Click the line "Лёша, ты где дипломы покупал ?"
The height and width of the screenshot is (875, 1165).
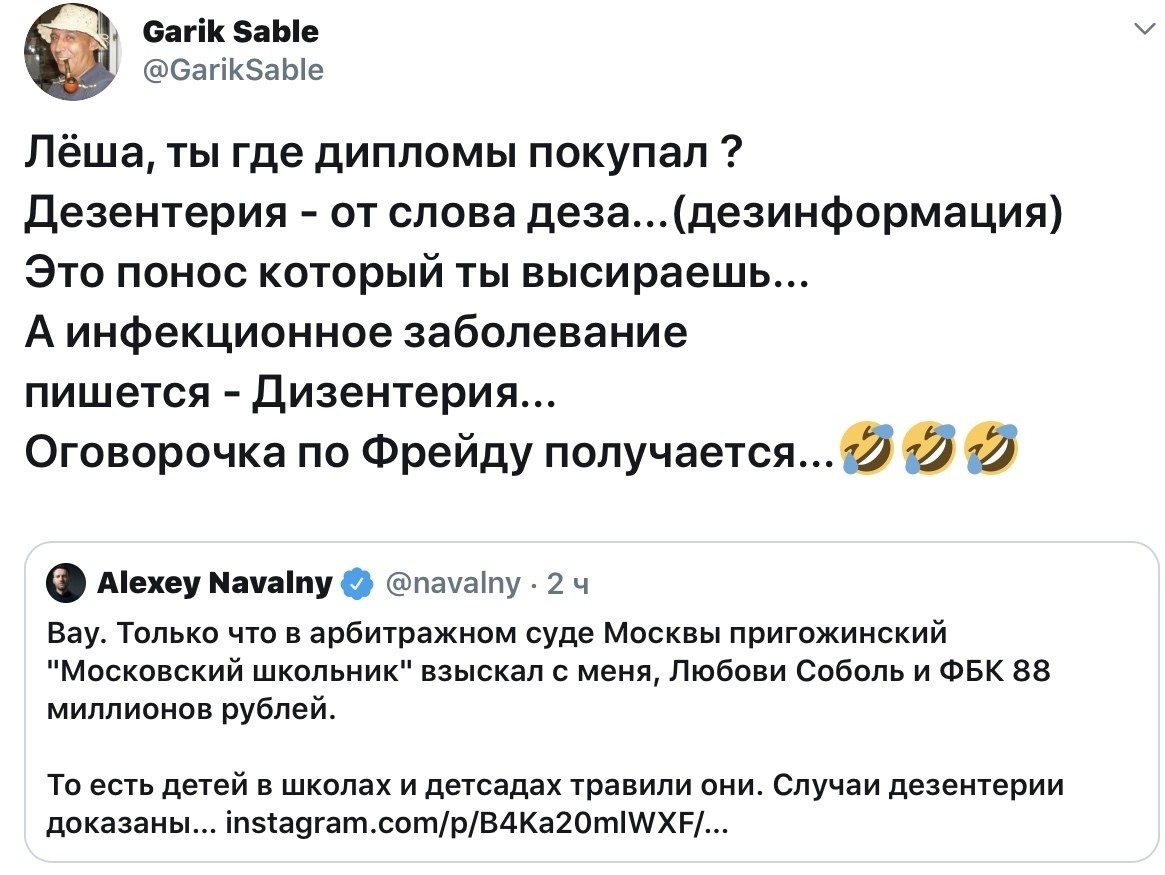point(383,155)
